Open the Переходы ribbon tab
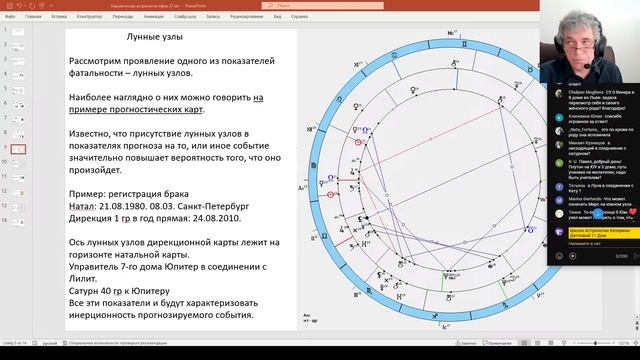 click(123, 17)
